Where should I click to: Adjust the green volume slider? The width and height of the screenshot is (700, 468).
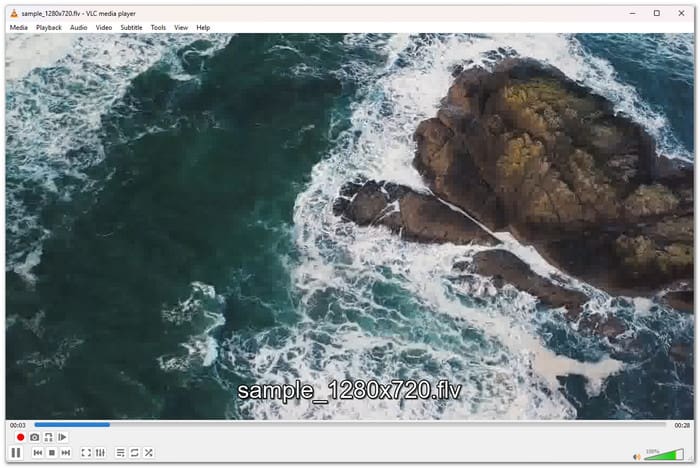pos(664,455)
